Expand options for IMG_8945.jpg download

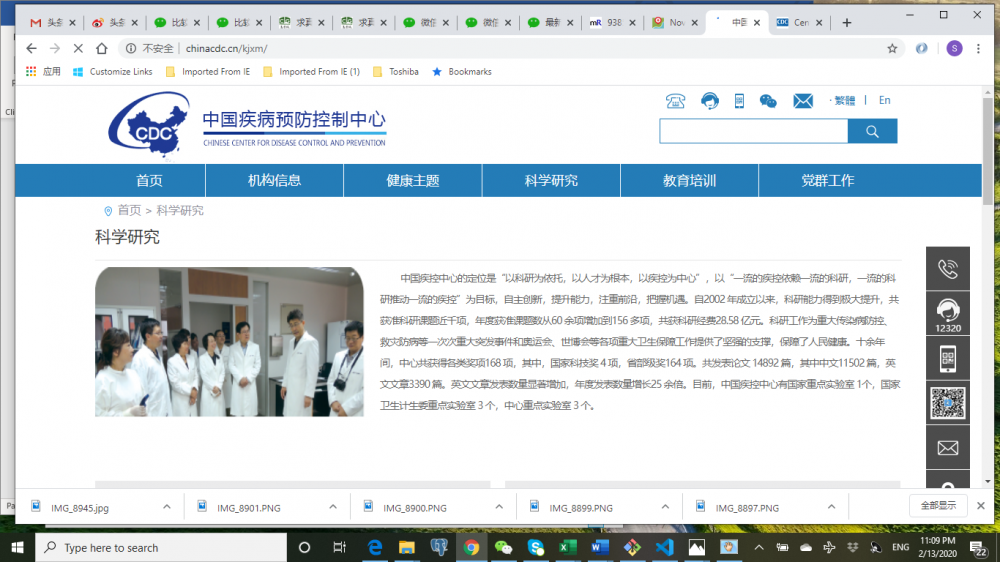(167, 508)
